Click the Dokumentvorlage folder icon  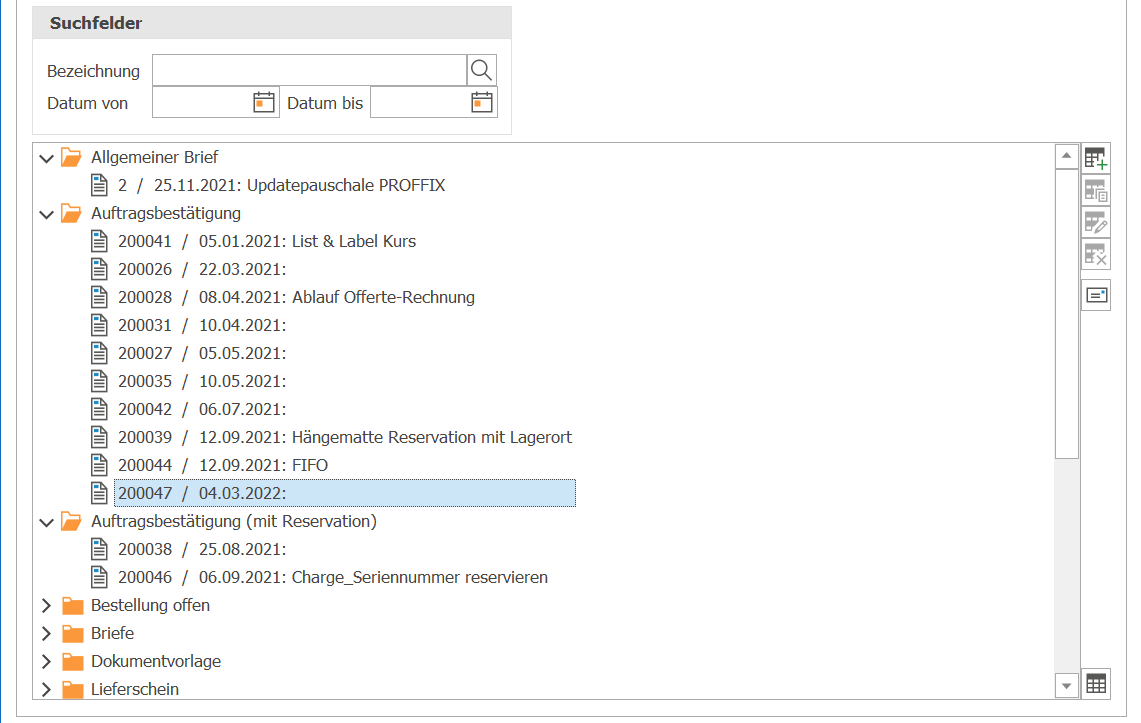[x=72, y=662]
